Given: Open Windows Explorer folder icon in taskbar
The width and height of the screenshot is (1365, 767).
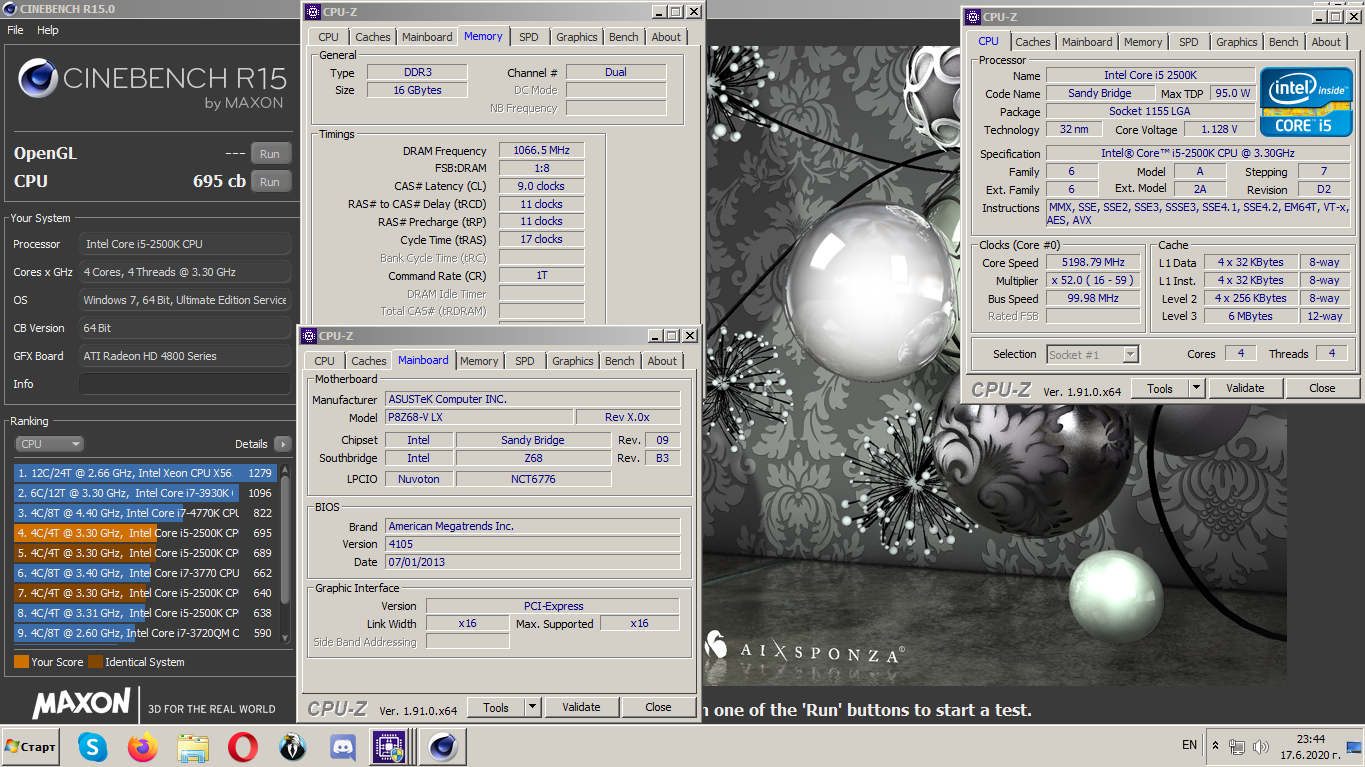Looking at the screenshot, I should tap(193, 746).
